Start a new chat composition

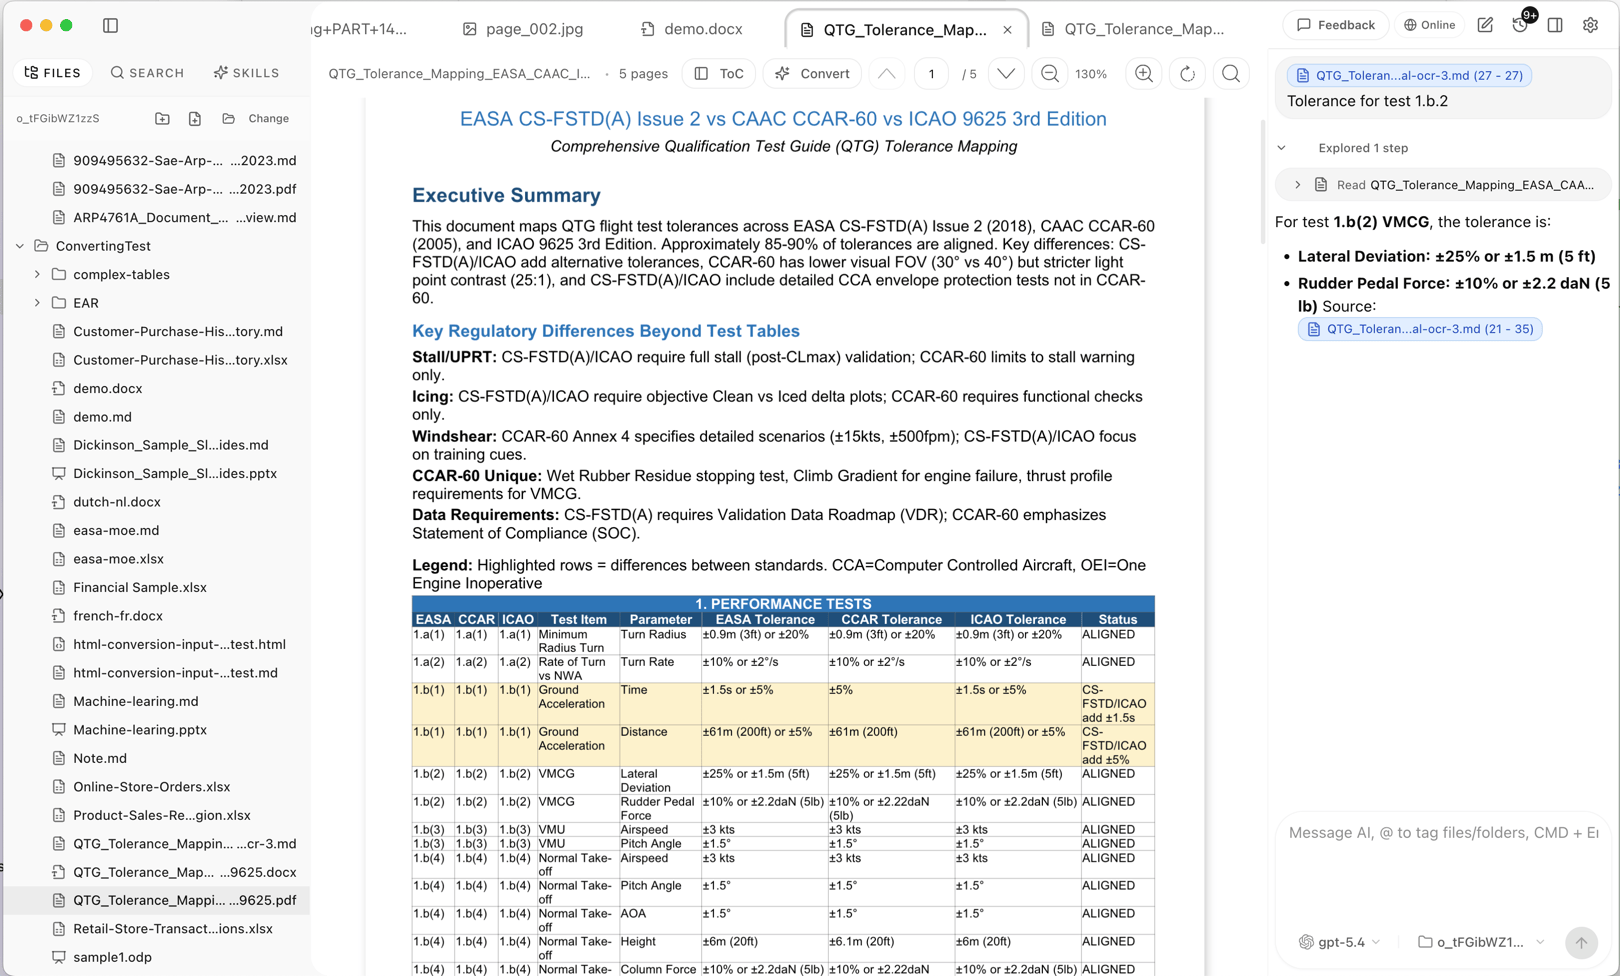[1485, 25]
